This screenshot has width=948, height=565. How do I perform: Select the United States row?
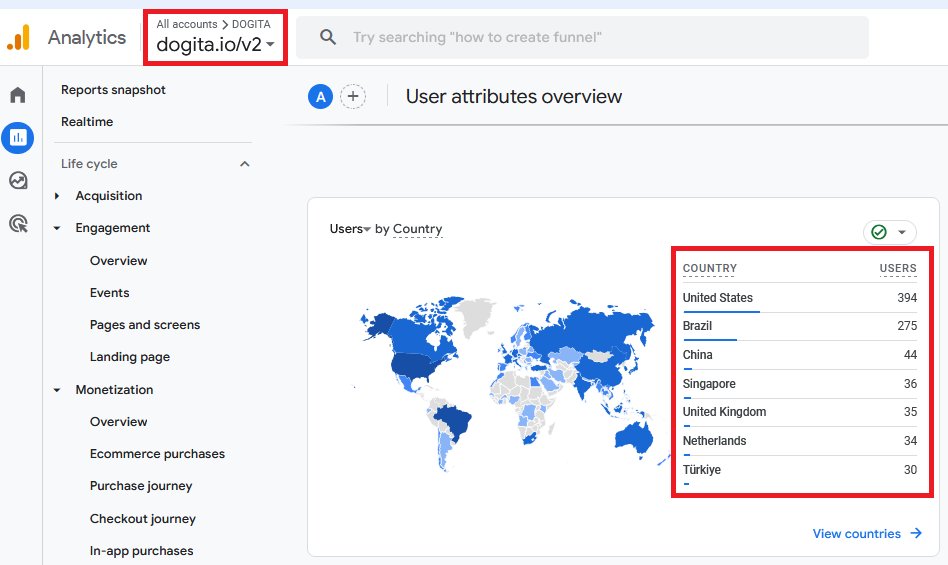pyautogui.click(x=800, y=298)
